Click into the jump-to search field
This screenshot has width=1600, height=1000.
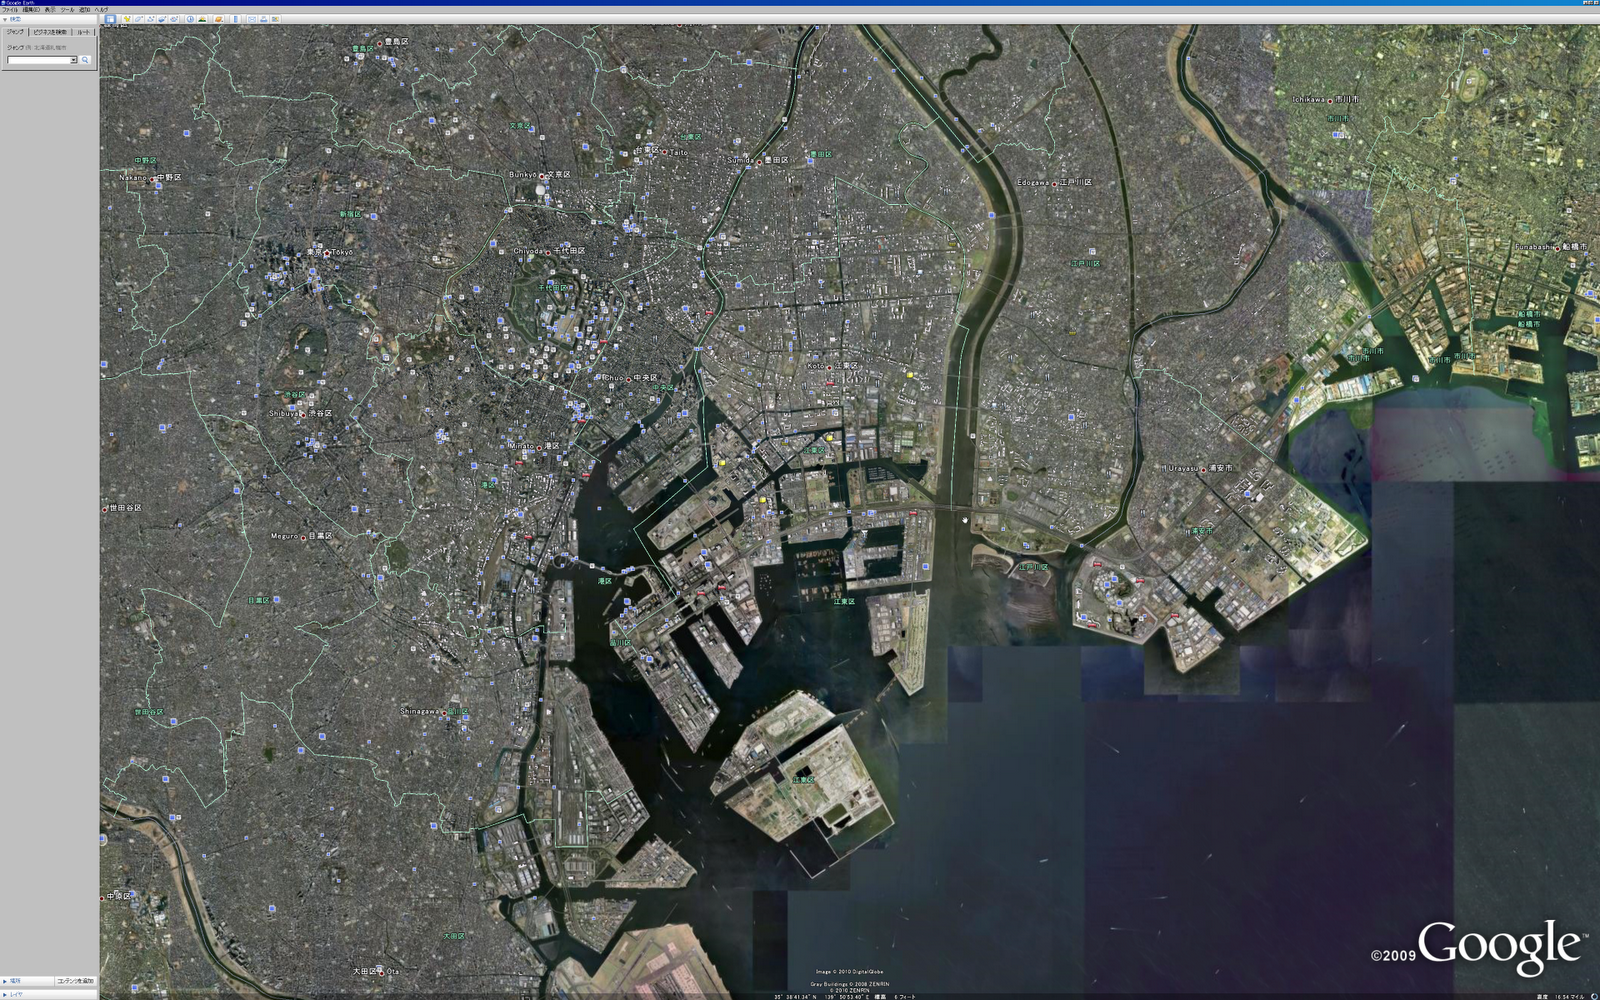tap(39, 60)
